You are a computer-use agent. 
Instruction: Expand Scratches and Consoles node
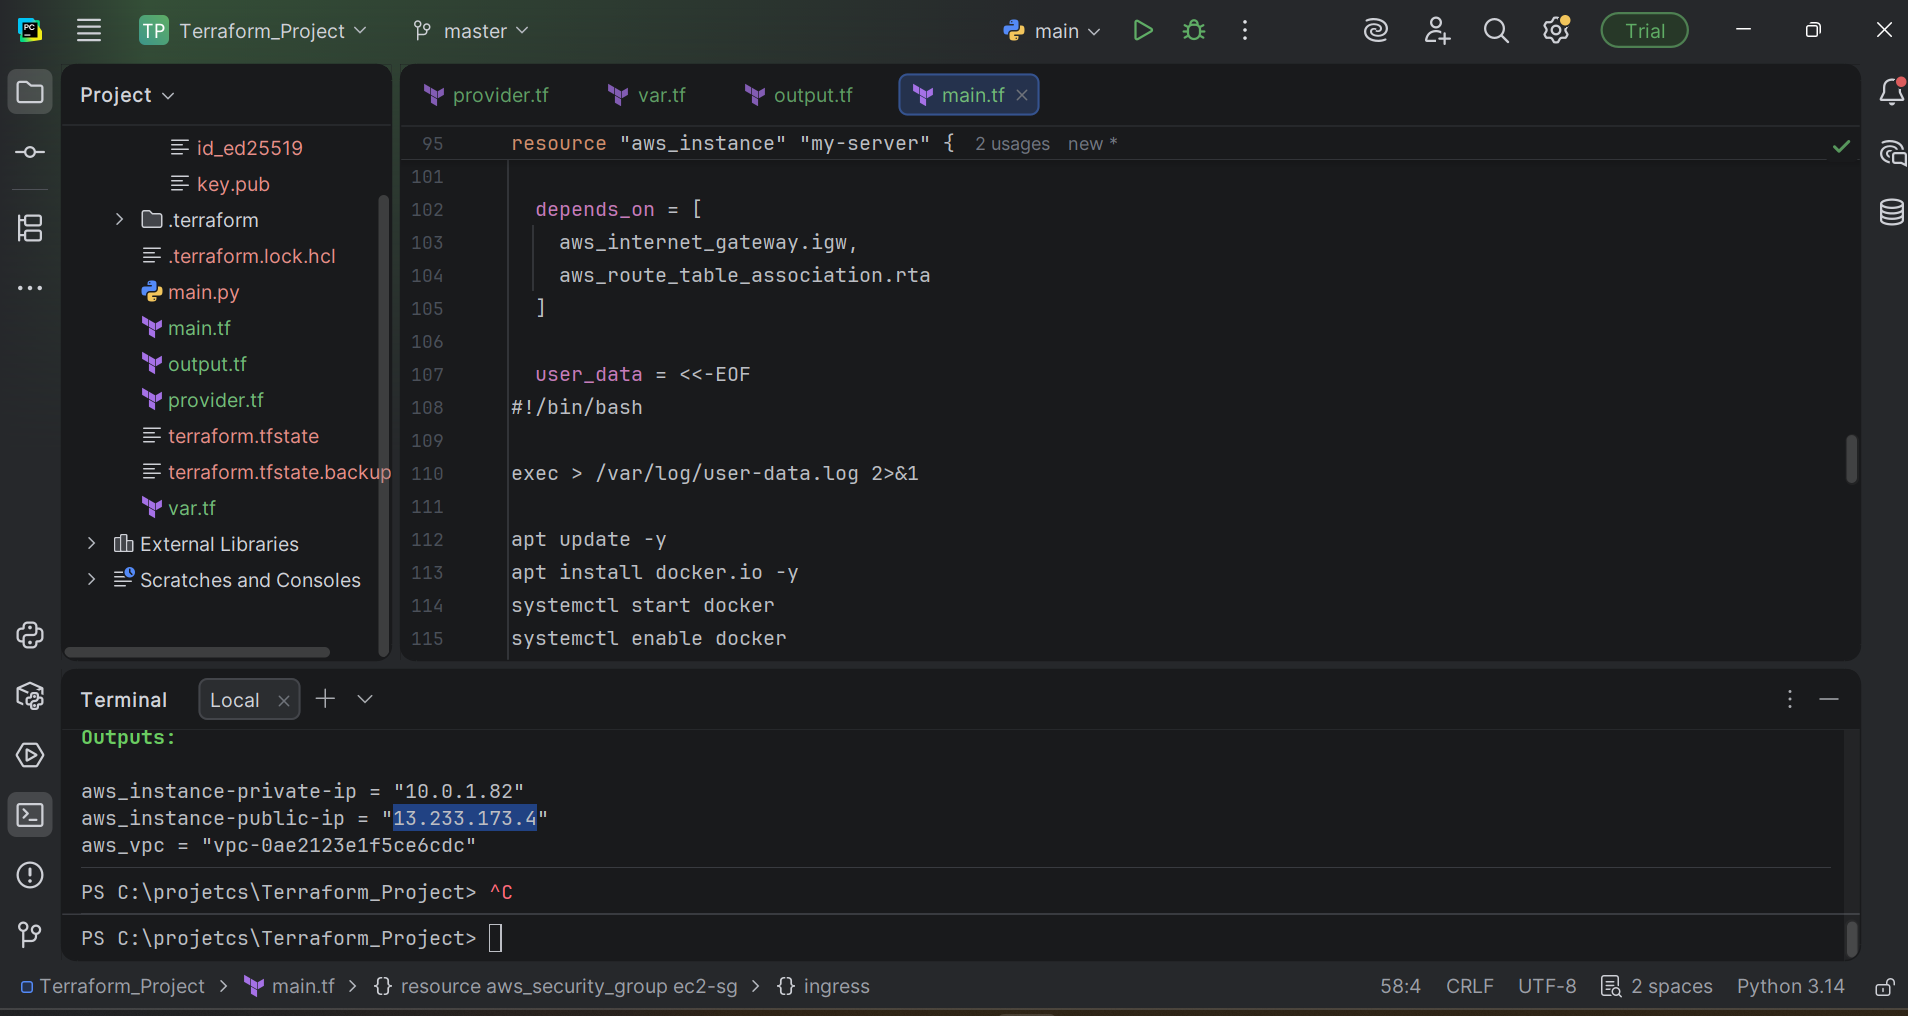click(x=91, y=579)
